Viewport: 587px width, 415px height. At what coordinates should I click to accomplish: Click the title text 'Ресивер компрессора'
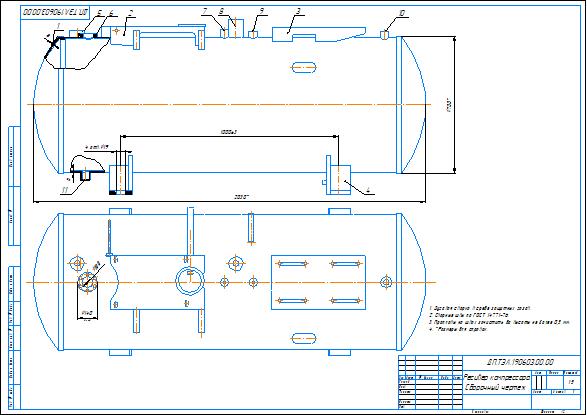[496, 377]
